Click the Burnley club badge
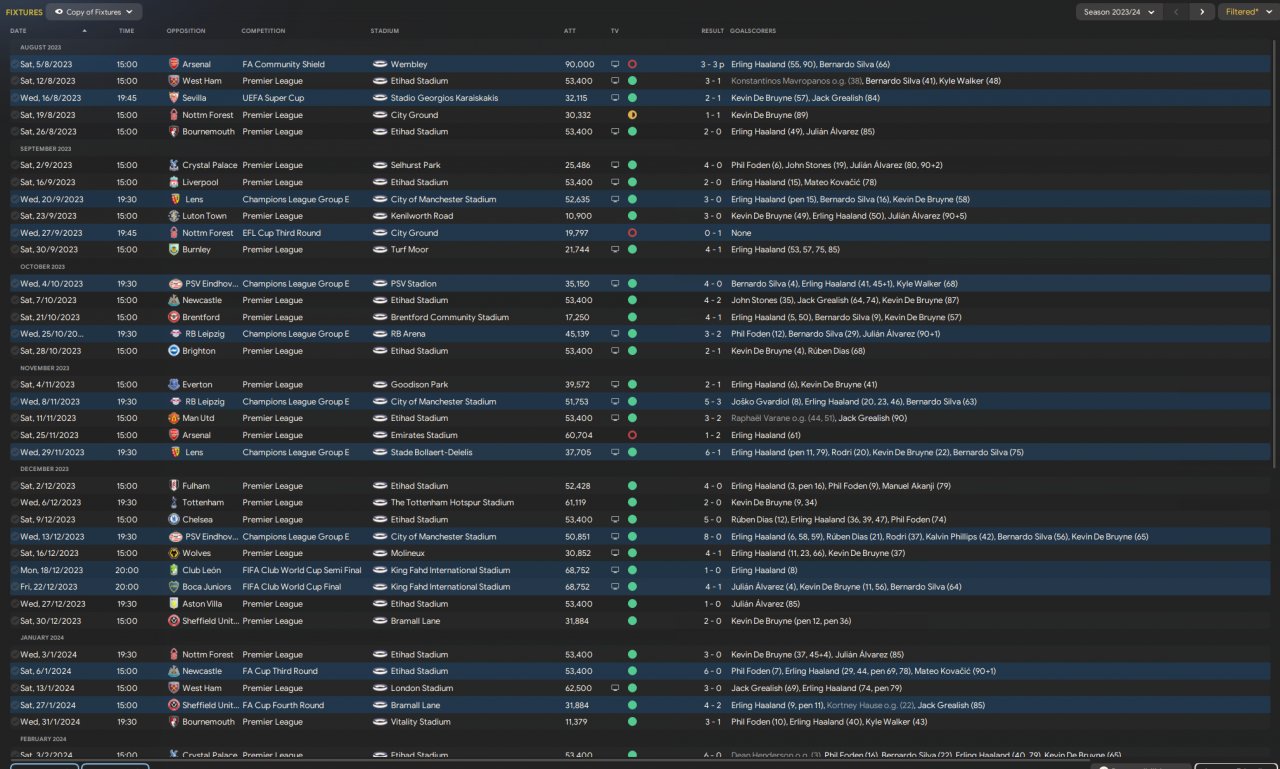Viewport: 1280px width, 769px height. tap(175, 250)
